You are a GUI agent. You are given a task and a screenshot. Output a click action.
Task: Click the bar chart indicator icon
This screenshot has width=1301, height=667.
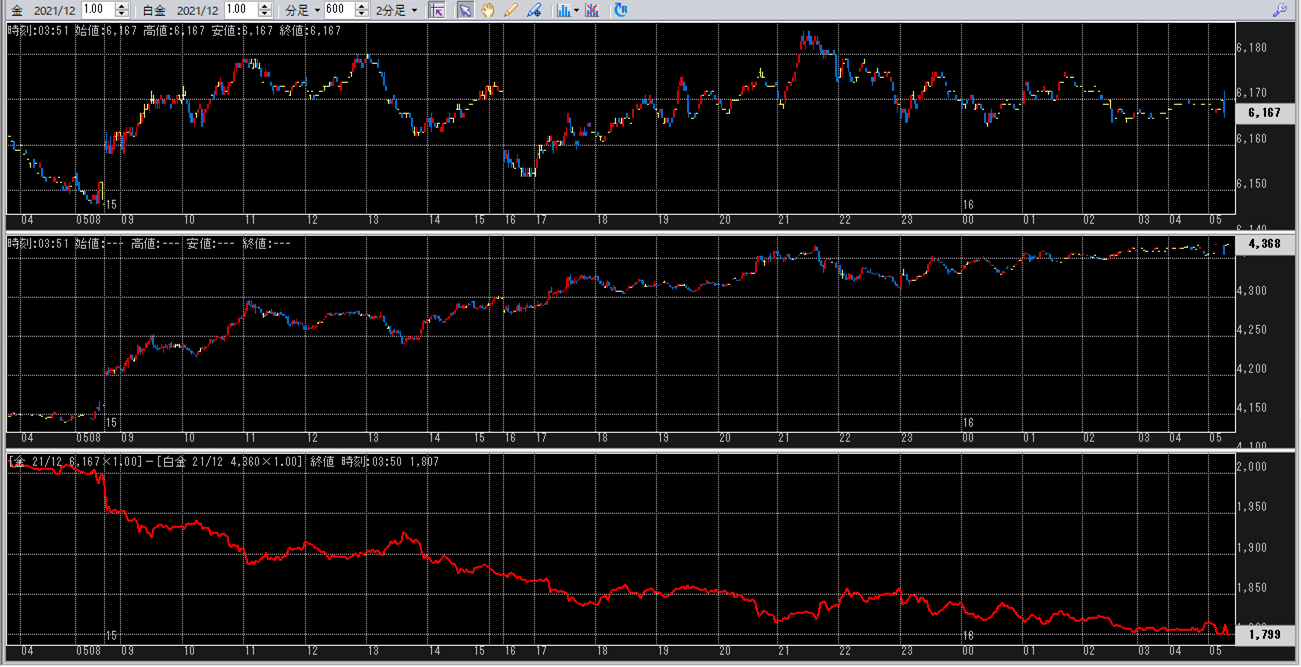564,10
